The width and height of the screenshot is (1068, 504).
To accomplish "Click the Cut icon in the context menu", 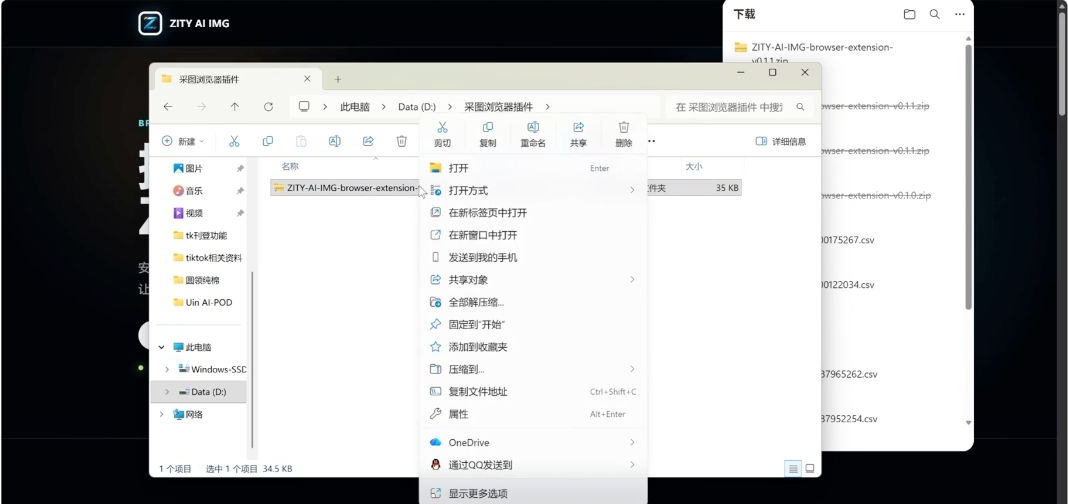I will pos(442,127).
